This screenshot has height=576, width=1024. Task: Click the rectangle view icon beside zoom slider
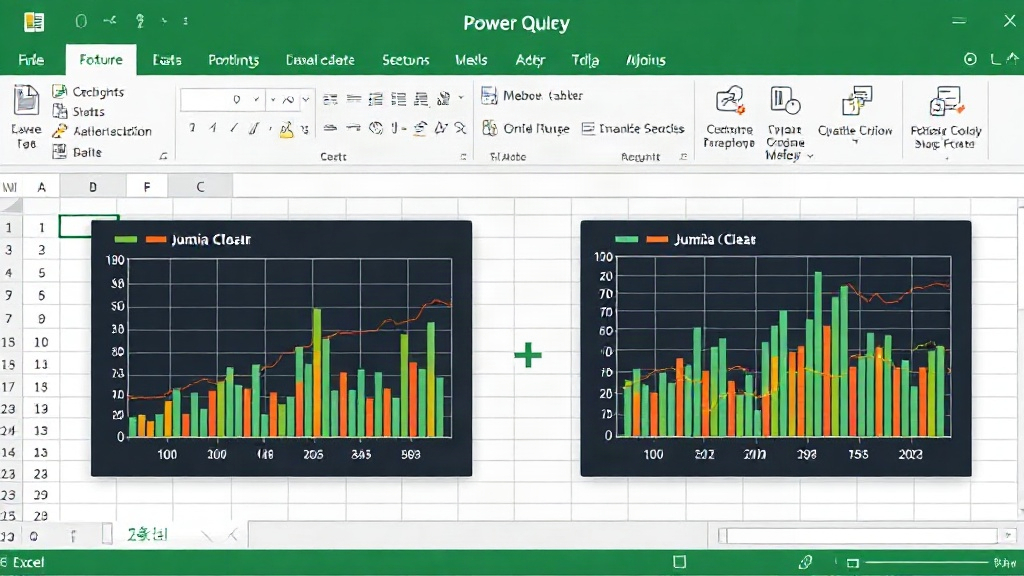click(852, 562)
